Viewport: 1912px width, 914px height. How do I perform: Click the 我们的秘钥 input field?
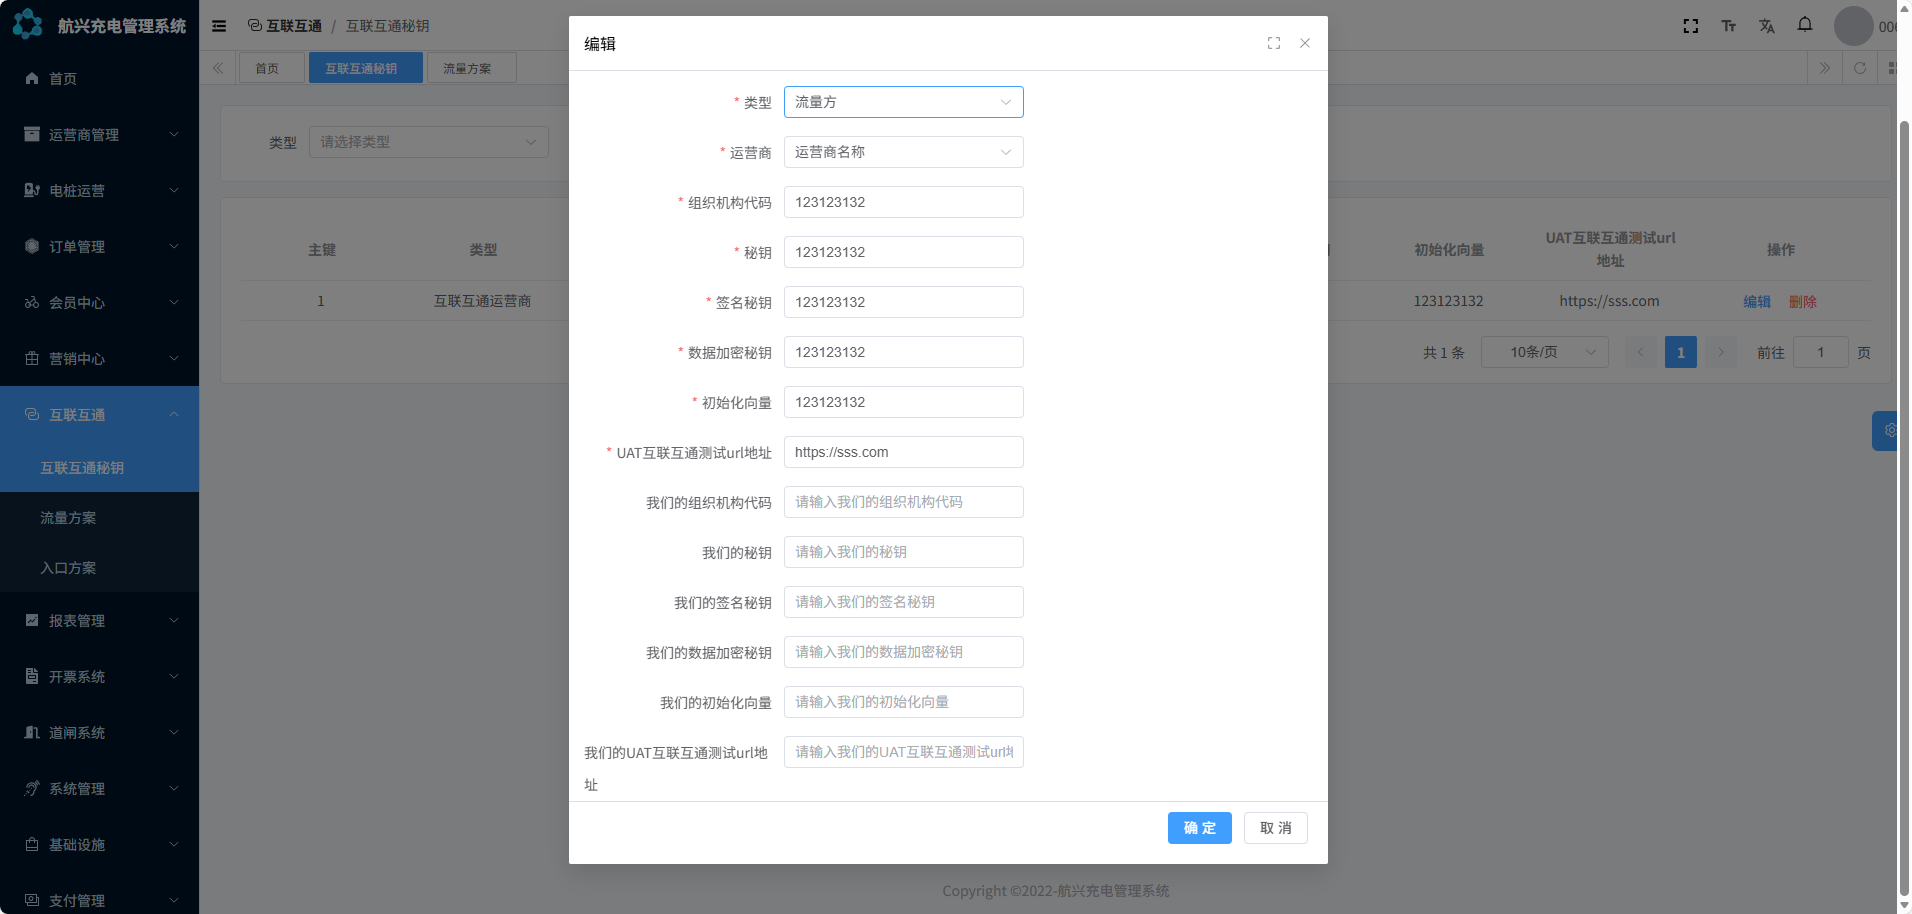coord(902,552)
